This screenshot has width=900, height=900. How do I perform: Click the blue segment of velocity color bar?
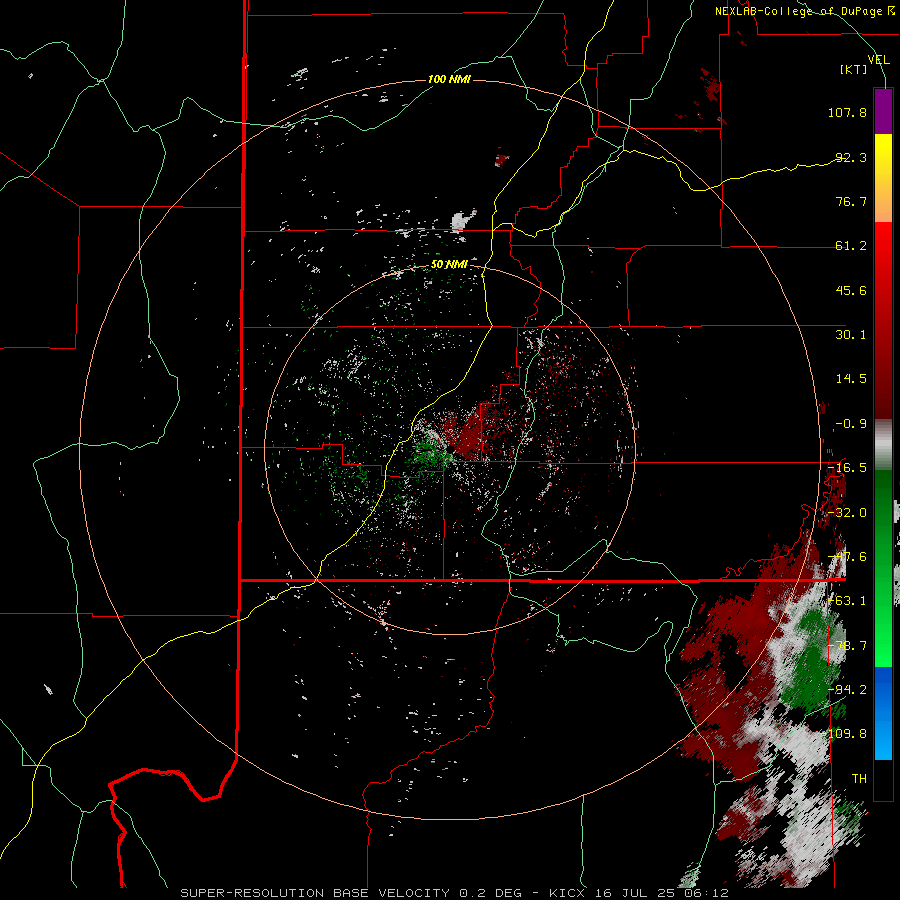[883, 713]
